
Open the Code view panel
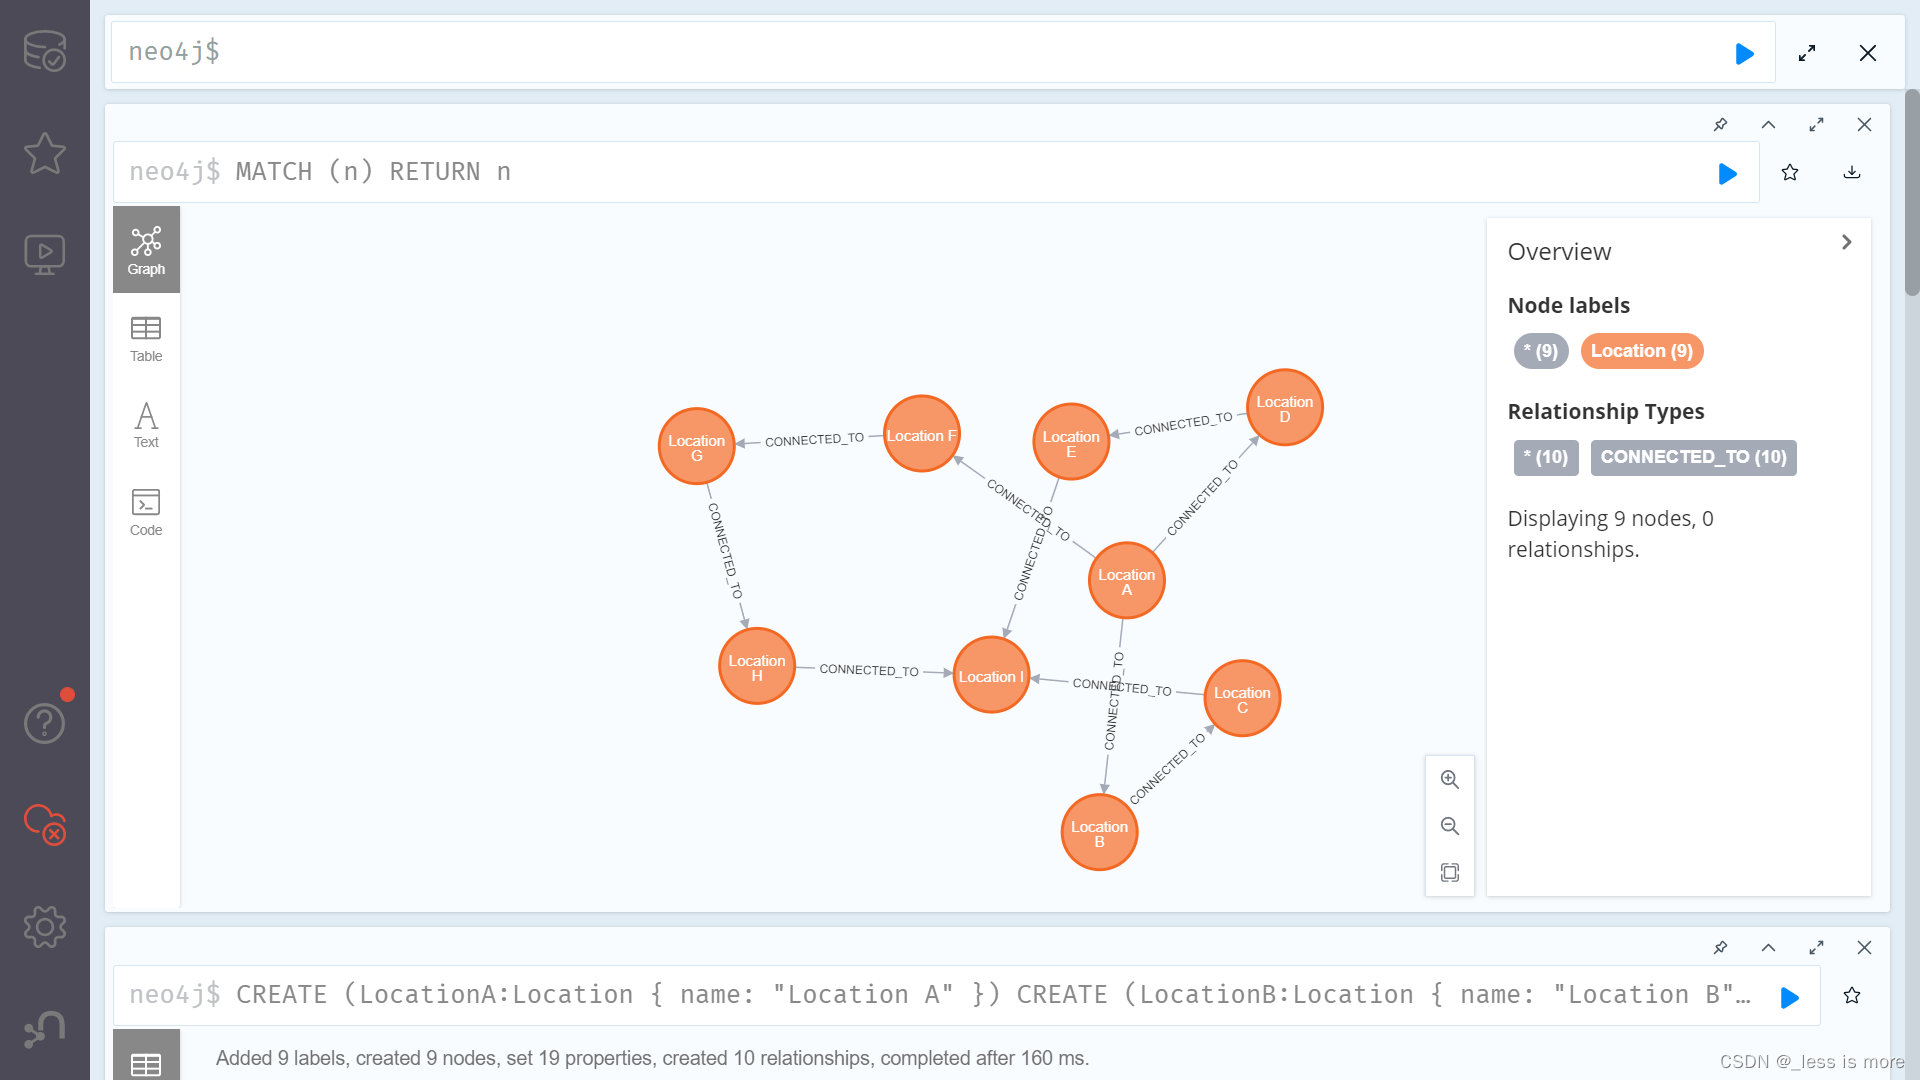pyautogui.click(x=145, y=512)
